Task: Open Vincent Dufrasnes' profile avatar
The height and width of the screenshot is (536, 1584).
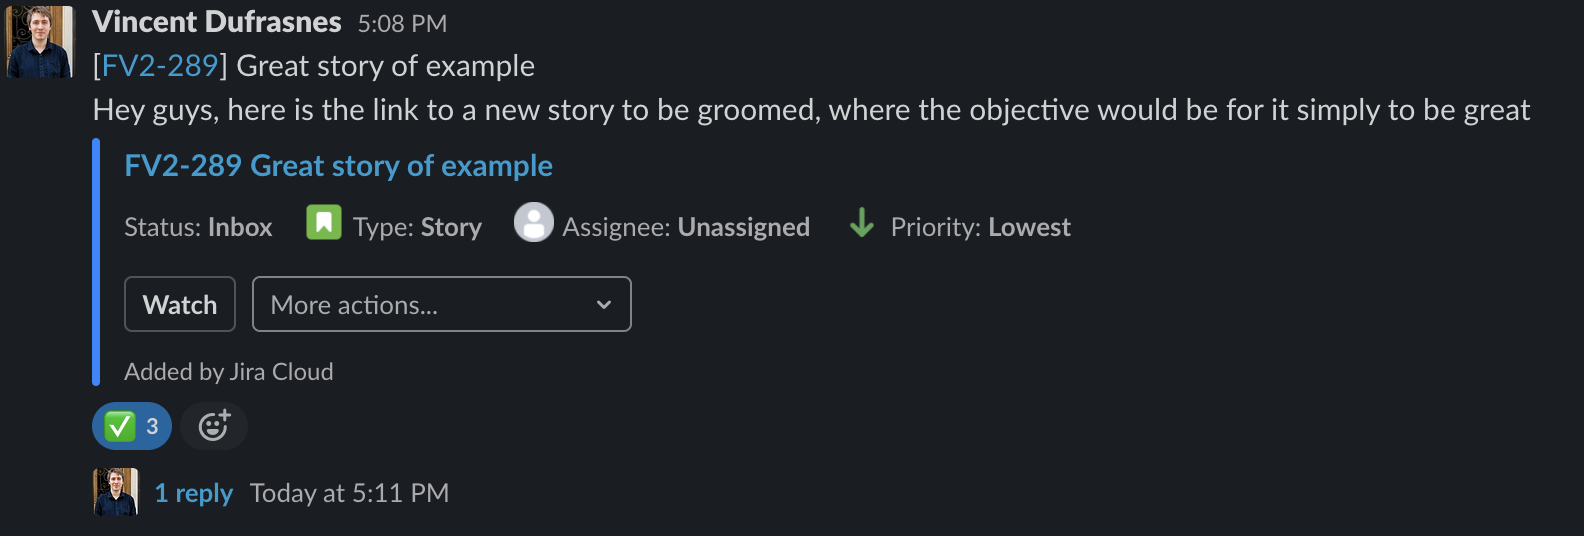Action: [x=40, y=42]
